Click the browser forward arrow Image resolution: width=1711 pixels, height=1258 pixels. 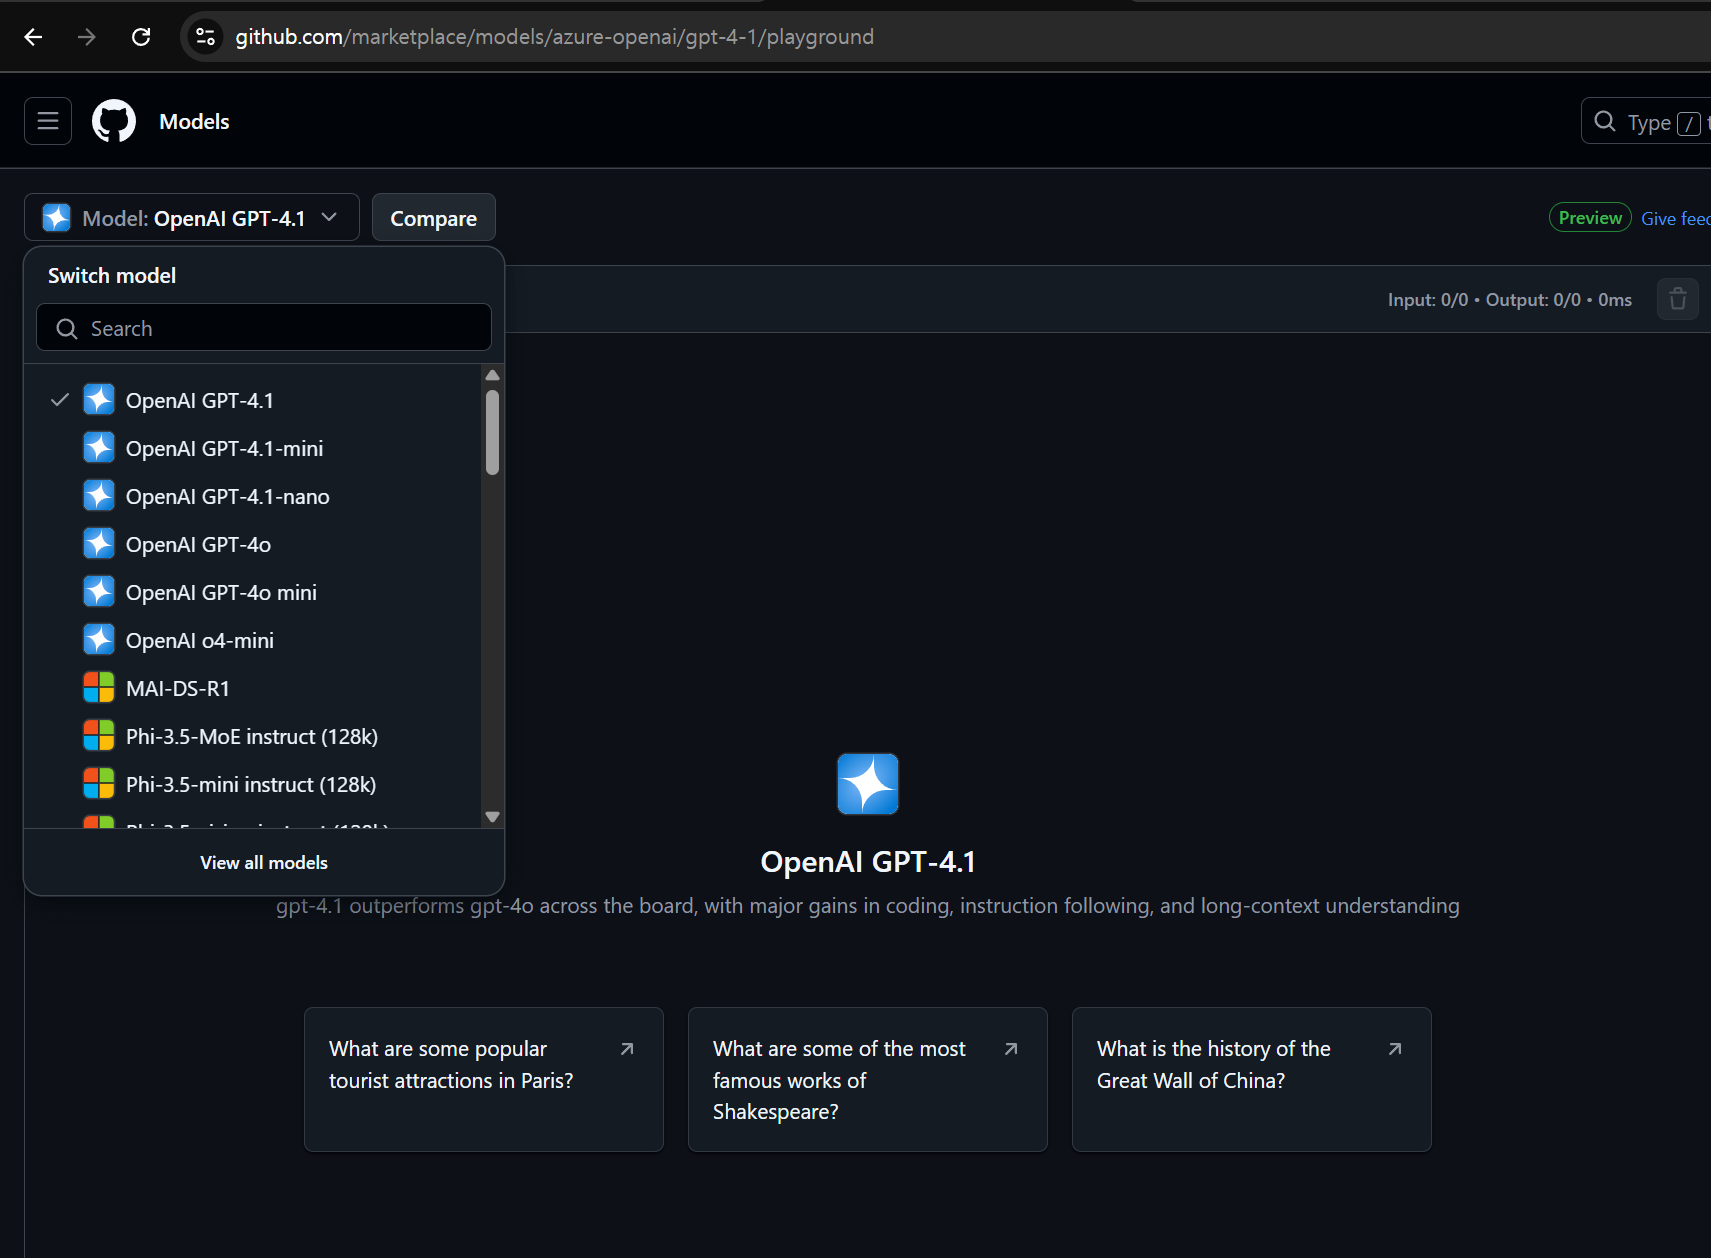87,37
